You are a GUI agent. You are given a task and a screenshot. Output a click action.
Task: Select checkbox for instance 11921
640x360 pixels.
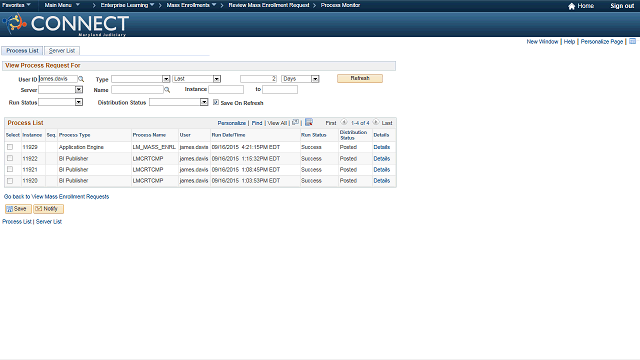(10, 169)
